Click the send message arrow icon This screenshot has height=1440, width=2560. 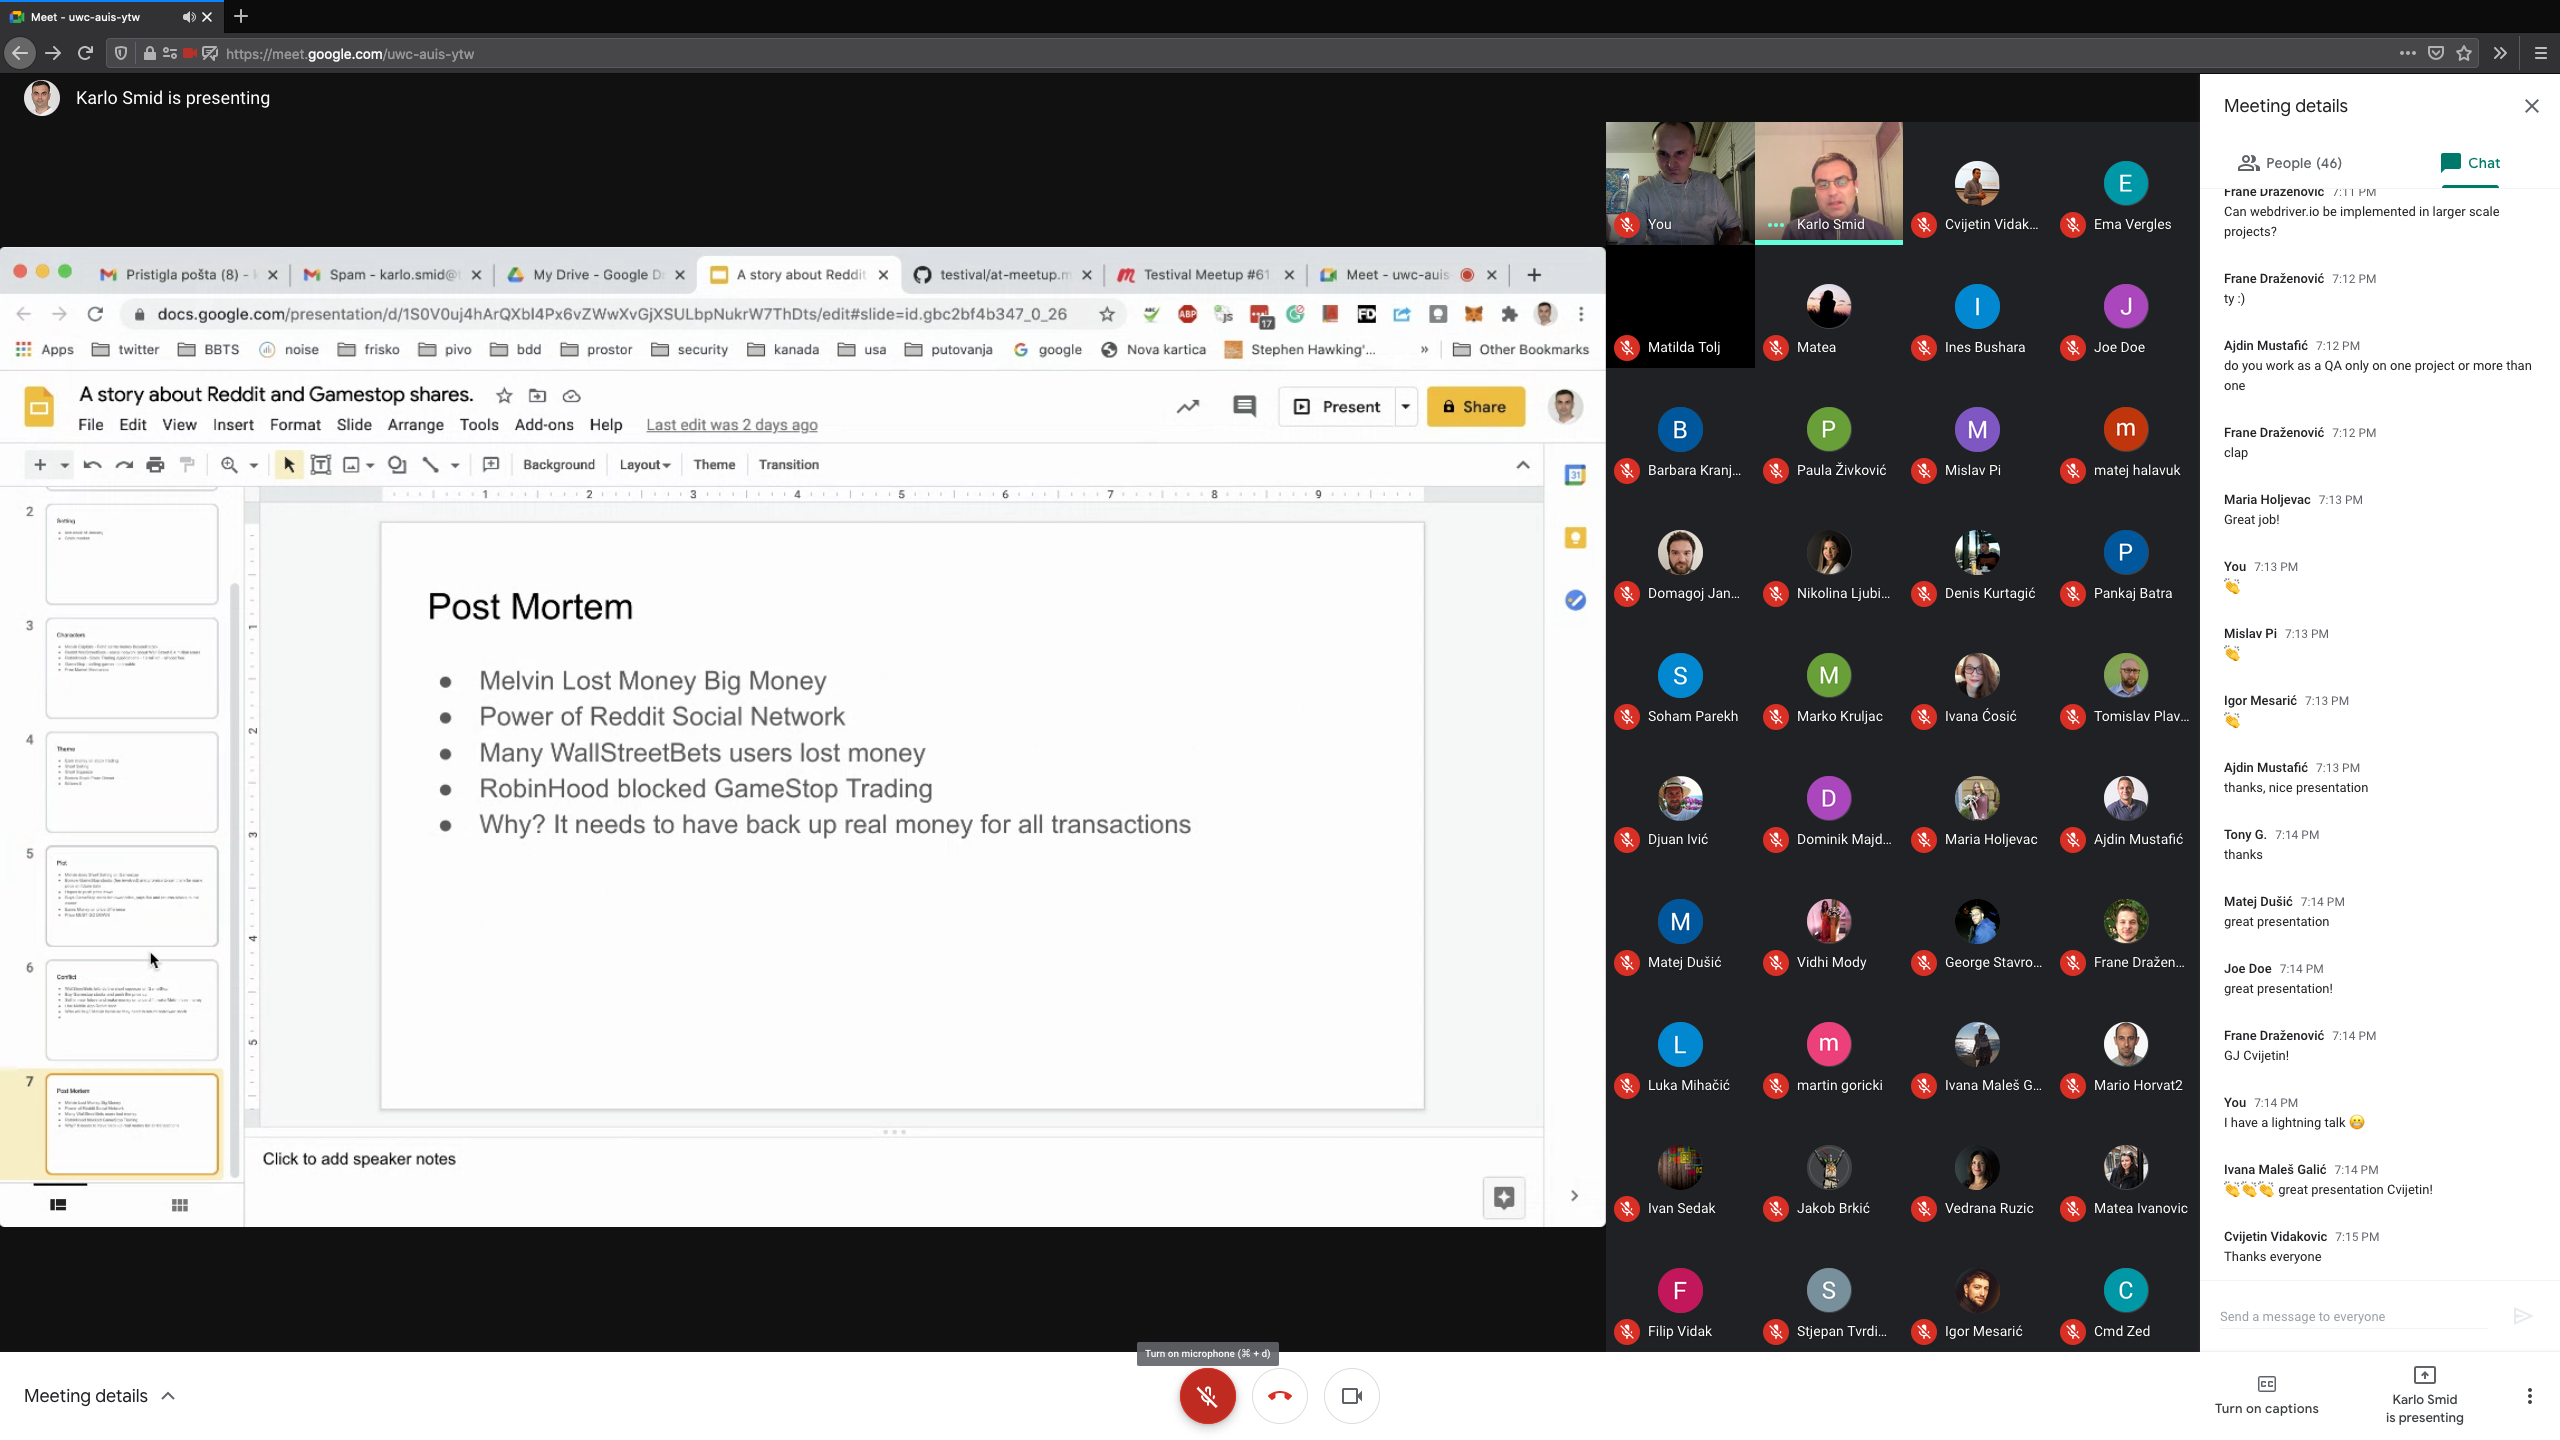tap(2522, 1316)
